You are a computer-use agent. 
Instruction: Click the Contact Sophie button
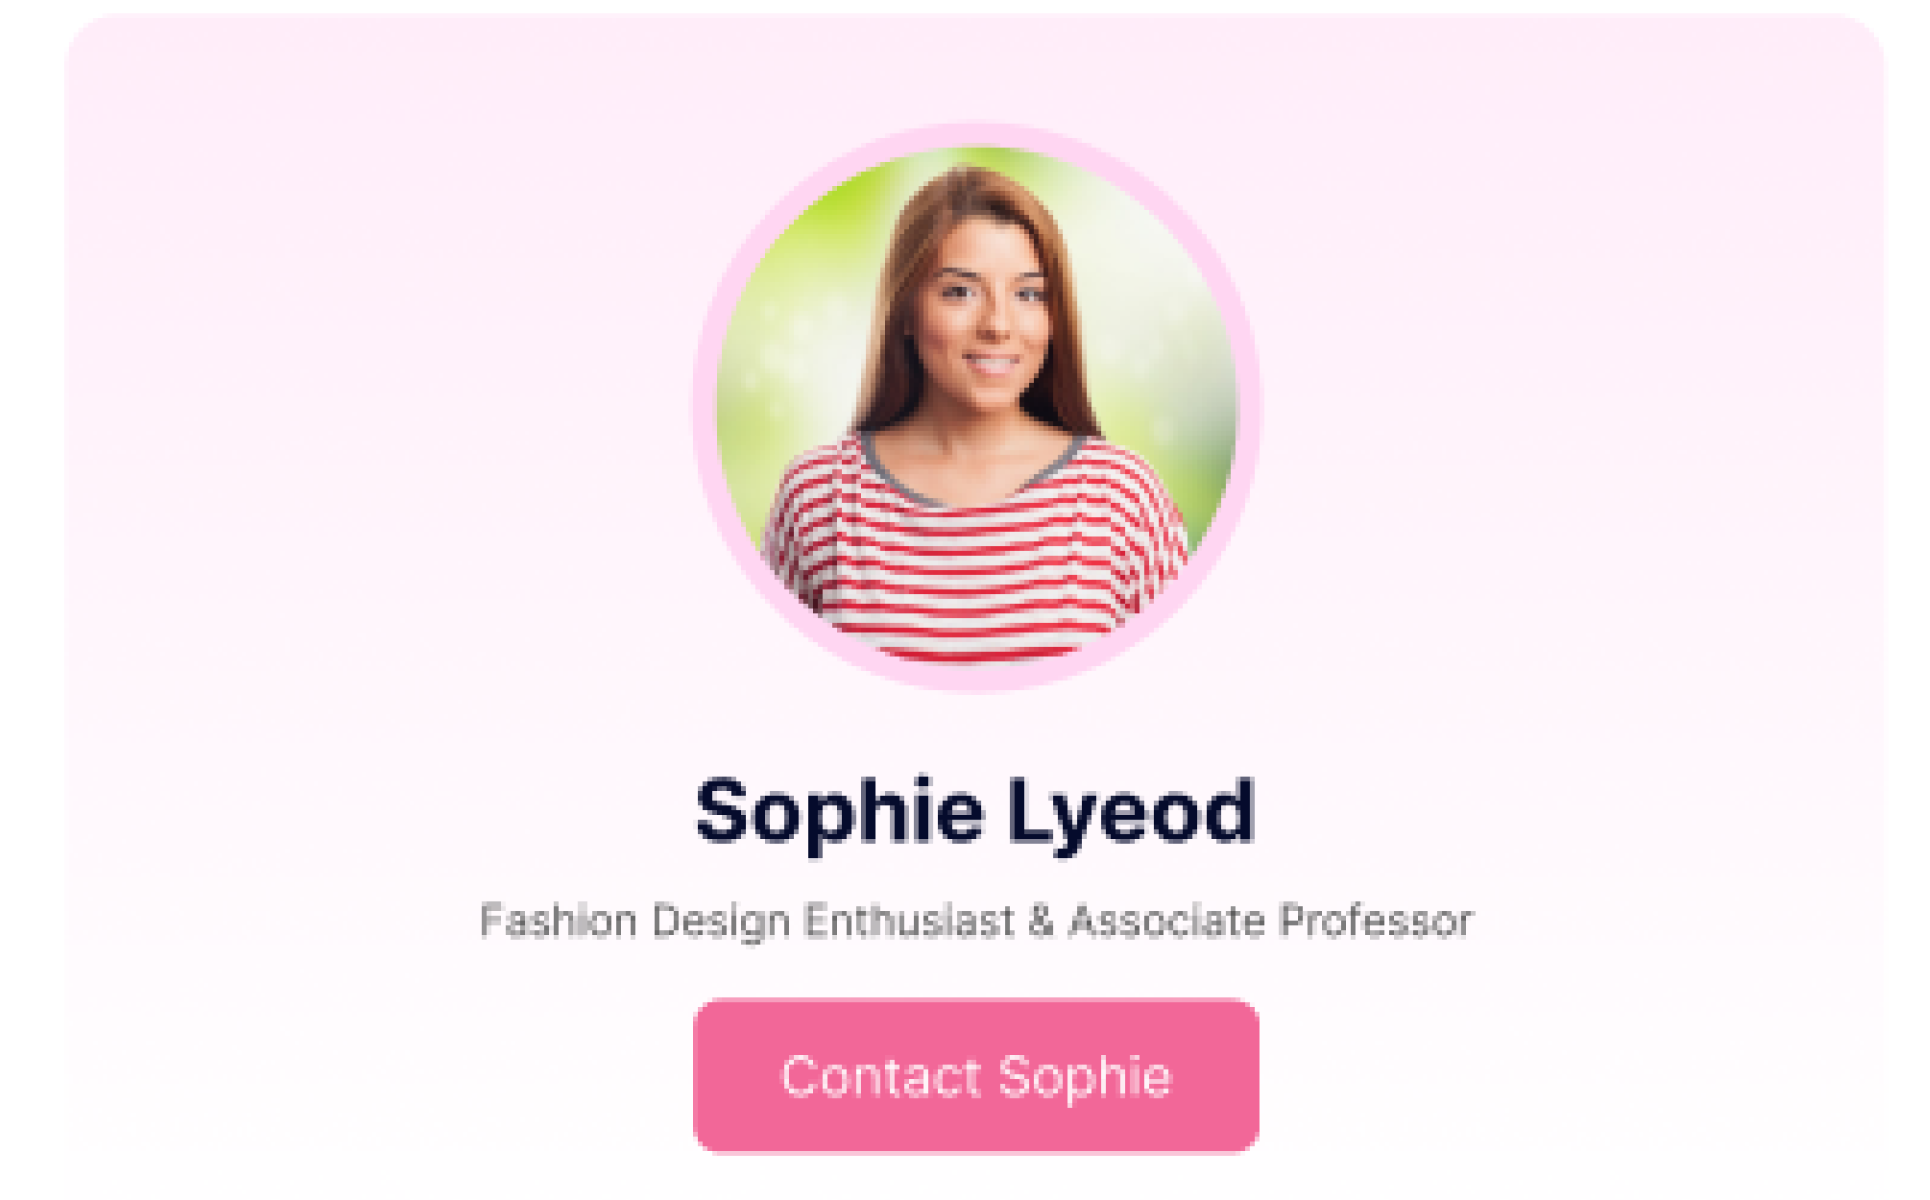[x=975, y=1076]
